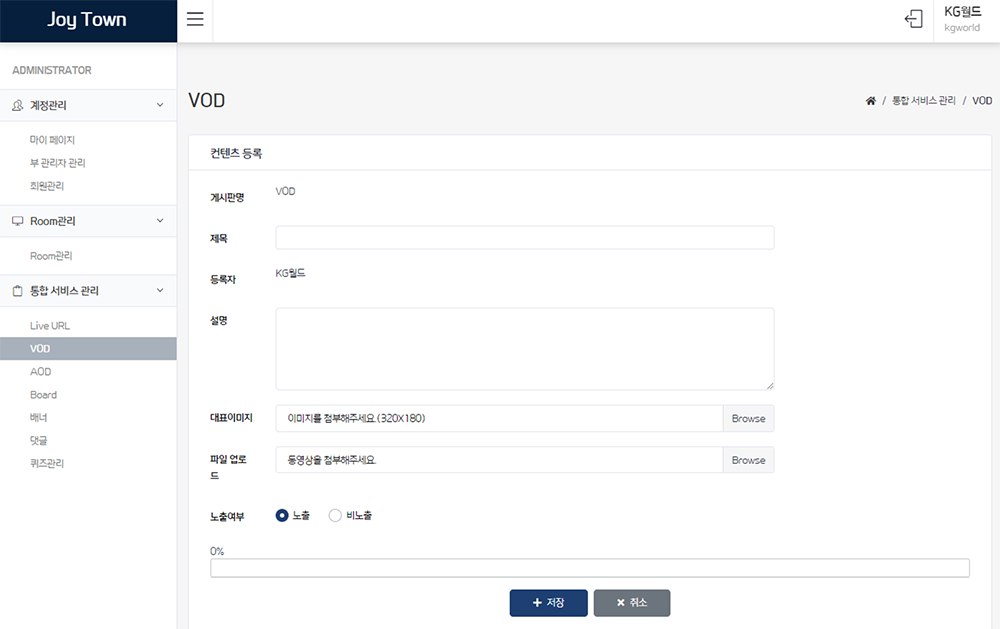Click the clipboard icon beside 통합 서비스 관리
Screen dimensions: 1000x629
pyautogui.click(x=17, y=291)
